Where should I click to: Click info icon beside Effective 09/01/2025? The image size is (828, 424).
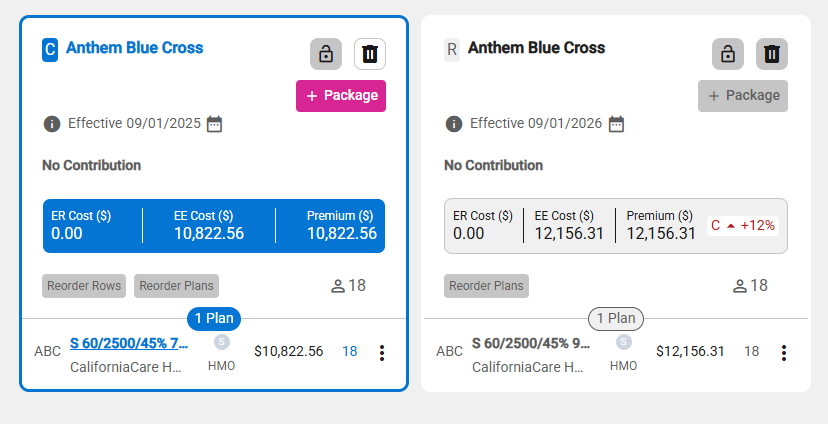(51, 124)
